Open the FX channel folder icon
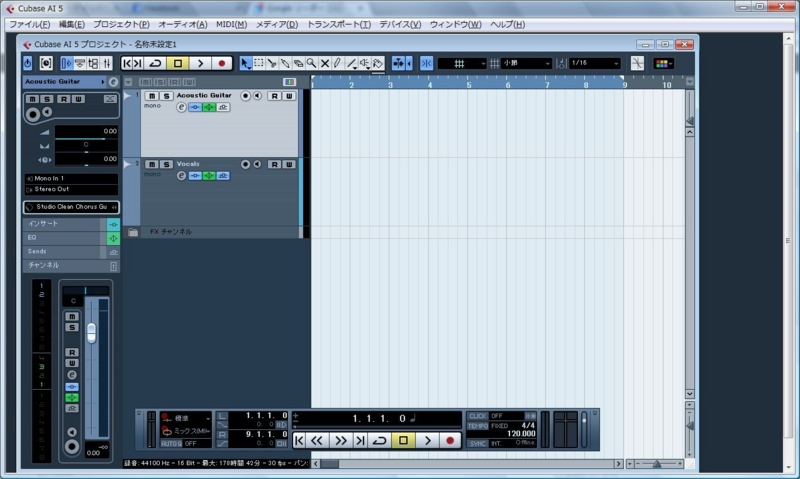This screenshot has height=479, width=800. [x=133, y=232]
